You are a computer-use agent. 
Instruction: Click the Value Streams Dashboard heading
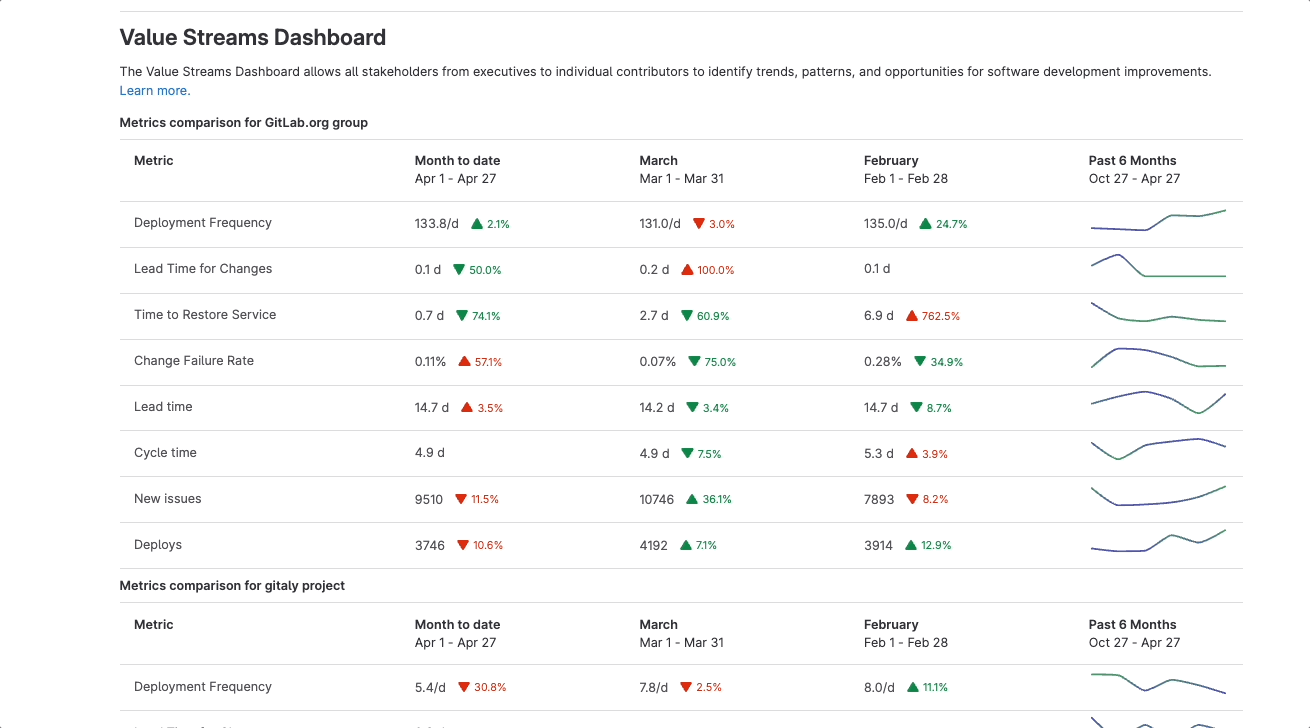253,38
